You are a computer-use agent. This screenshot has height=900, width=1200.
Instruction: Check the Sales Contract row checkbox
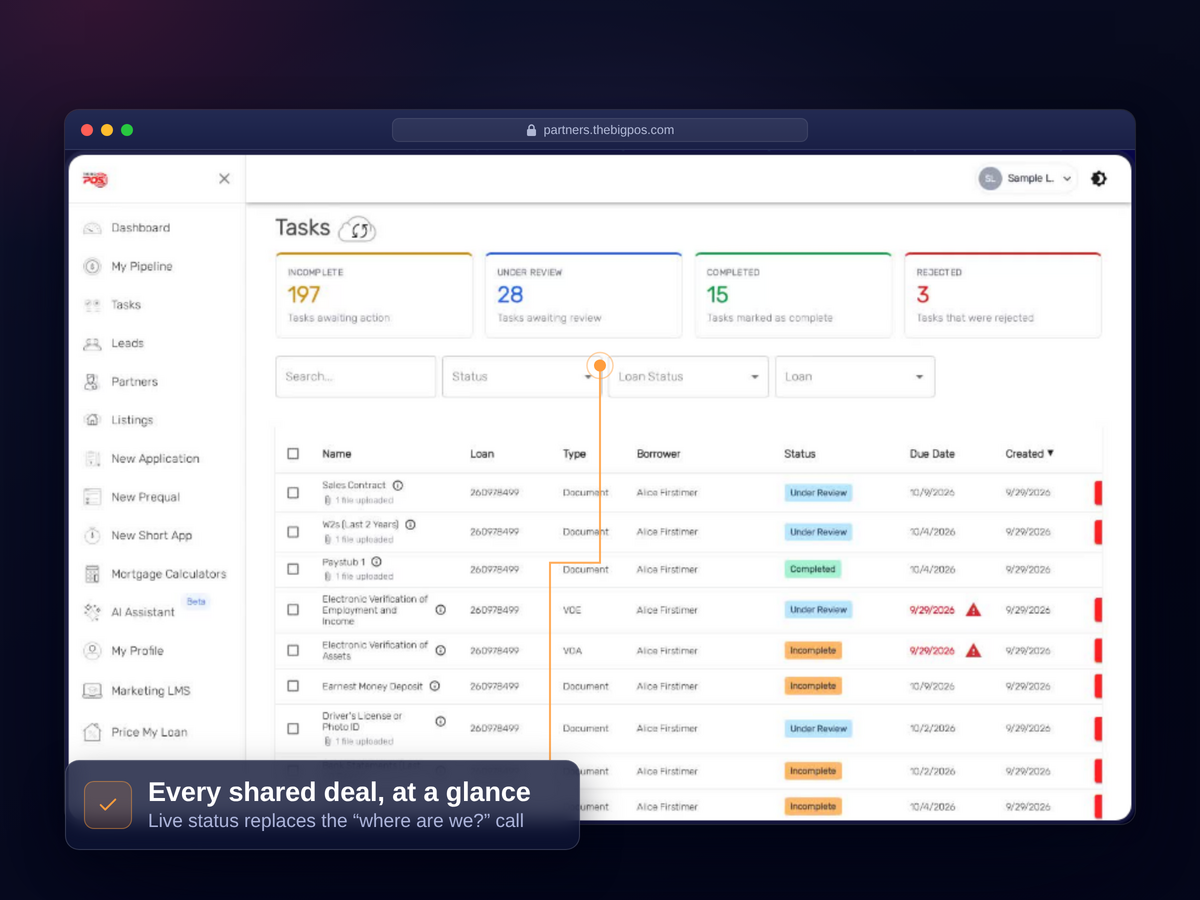(293, 493)
